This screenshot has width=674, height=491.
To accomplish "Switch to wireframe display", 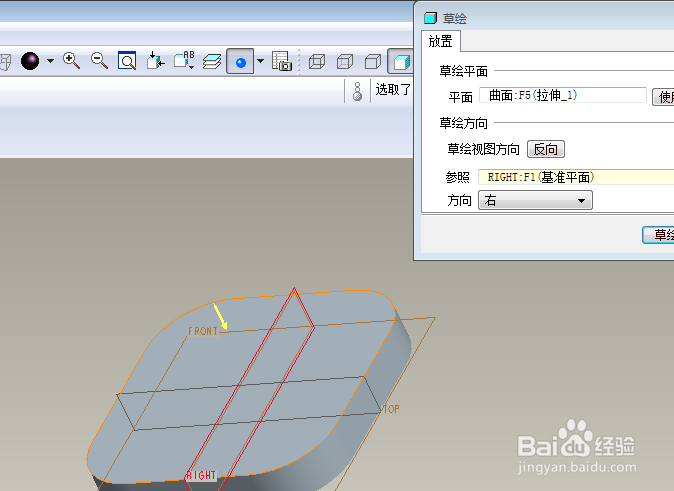I will (x=317, y=61).
